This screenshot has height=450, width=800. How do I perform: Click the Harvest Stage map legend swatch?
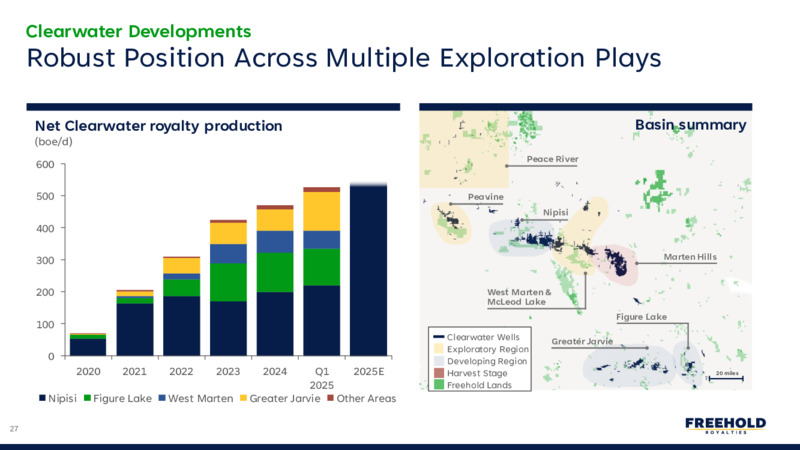point(438,373)
